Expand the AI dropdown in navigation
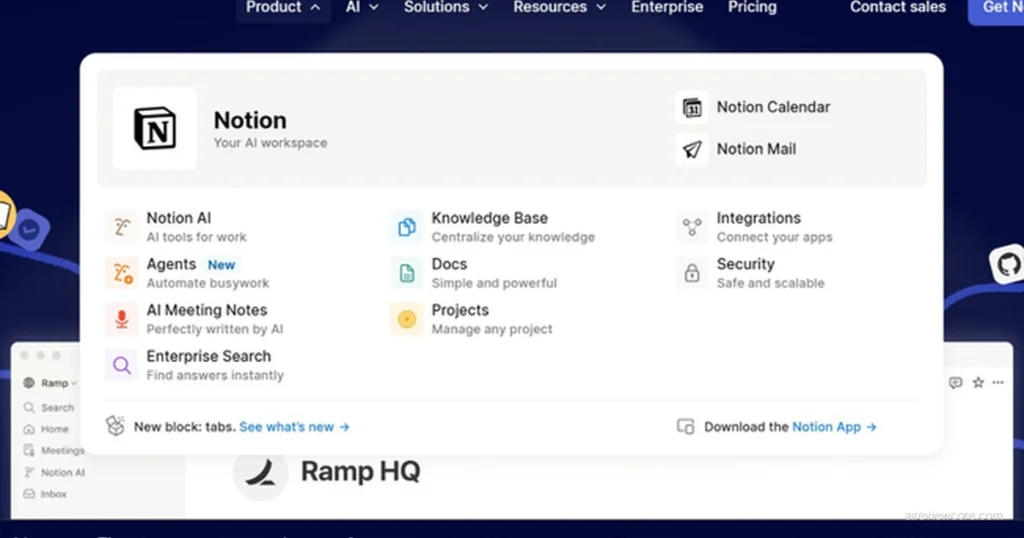This screenshot has height=538, width=1024. [362, 7]
